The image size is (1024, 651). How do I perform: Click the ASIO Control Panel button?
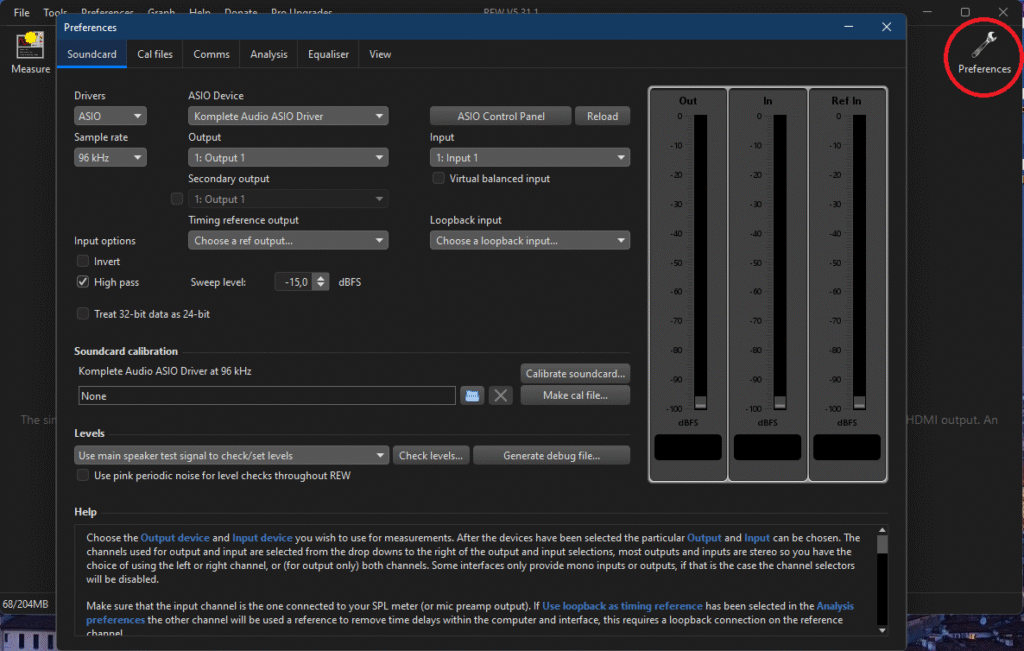(x=500, y=117)
